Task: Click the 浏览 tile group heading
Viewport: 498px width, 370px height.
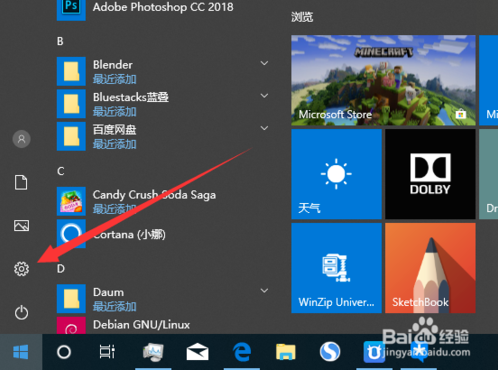Action: pos(302,17)
